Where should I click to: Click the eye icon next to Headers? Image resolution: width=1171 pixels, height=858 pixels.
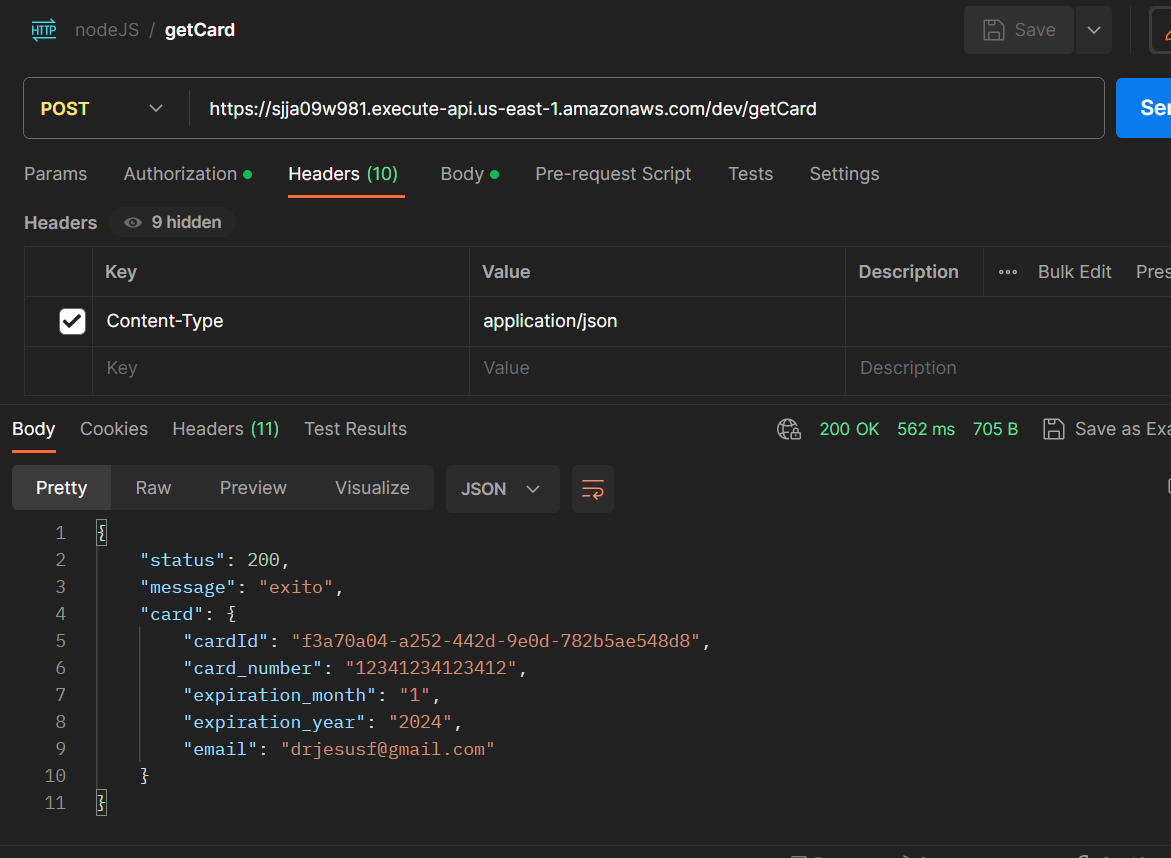point(132,222)
